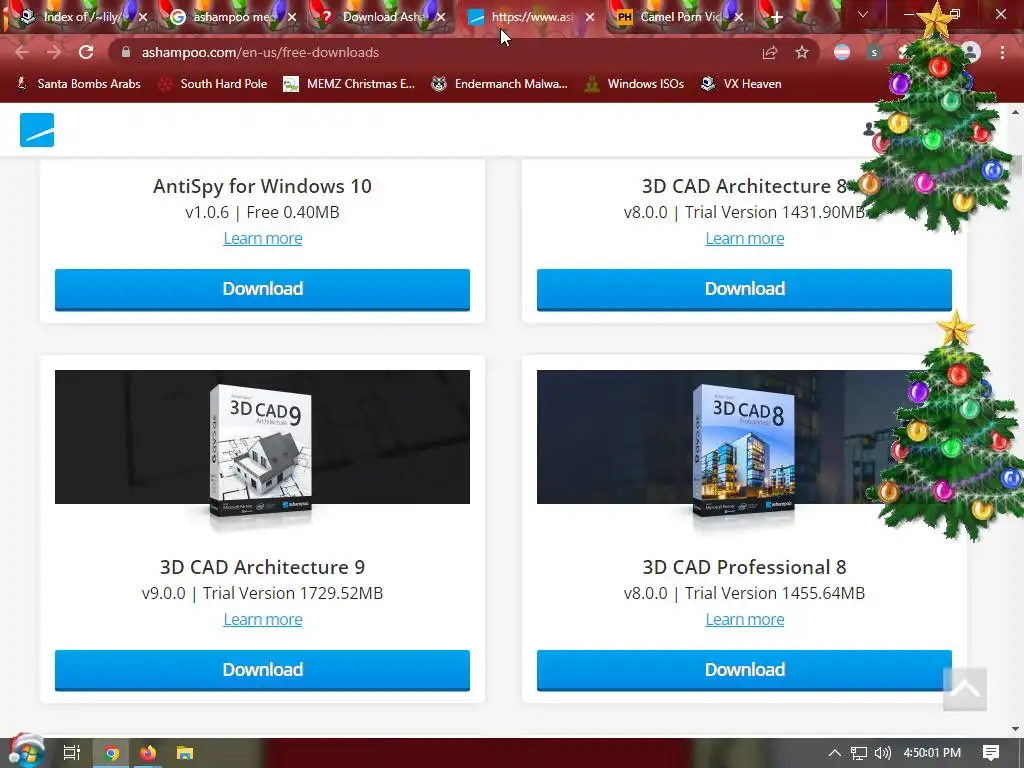Click the 'v1.0.6 | Free 0.40MB' text

(262, 212)
